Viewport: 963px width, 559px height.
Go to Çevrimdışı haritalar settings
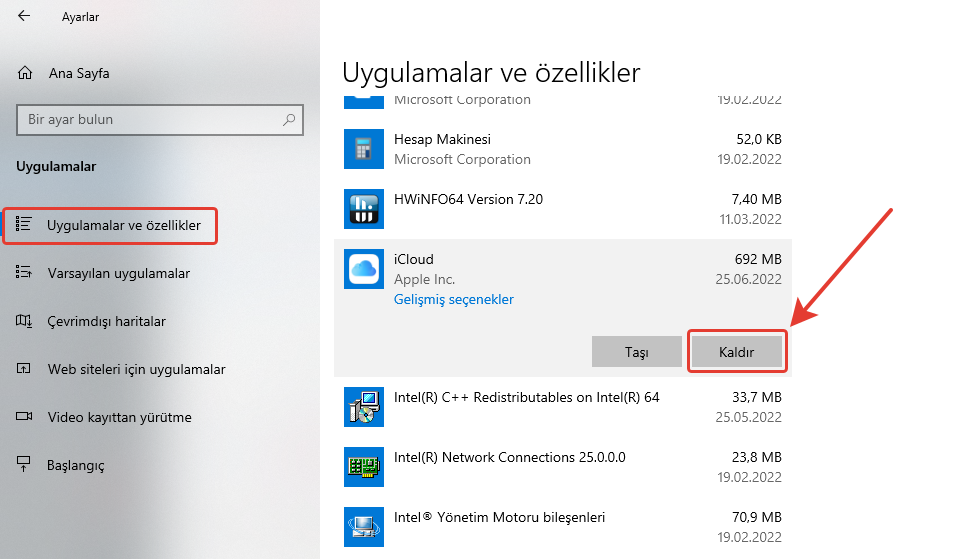(x=106, y=321)
